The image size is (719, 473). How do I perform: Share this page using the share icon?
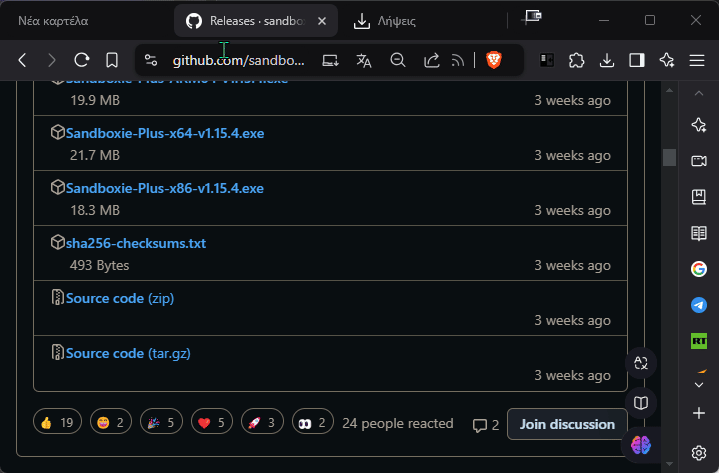pyautogui.click(x=431, y=60)
